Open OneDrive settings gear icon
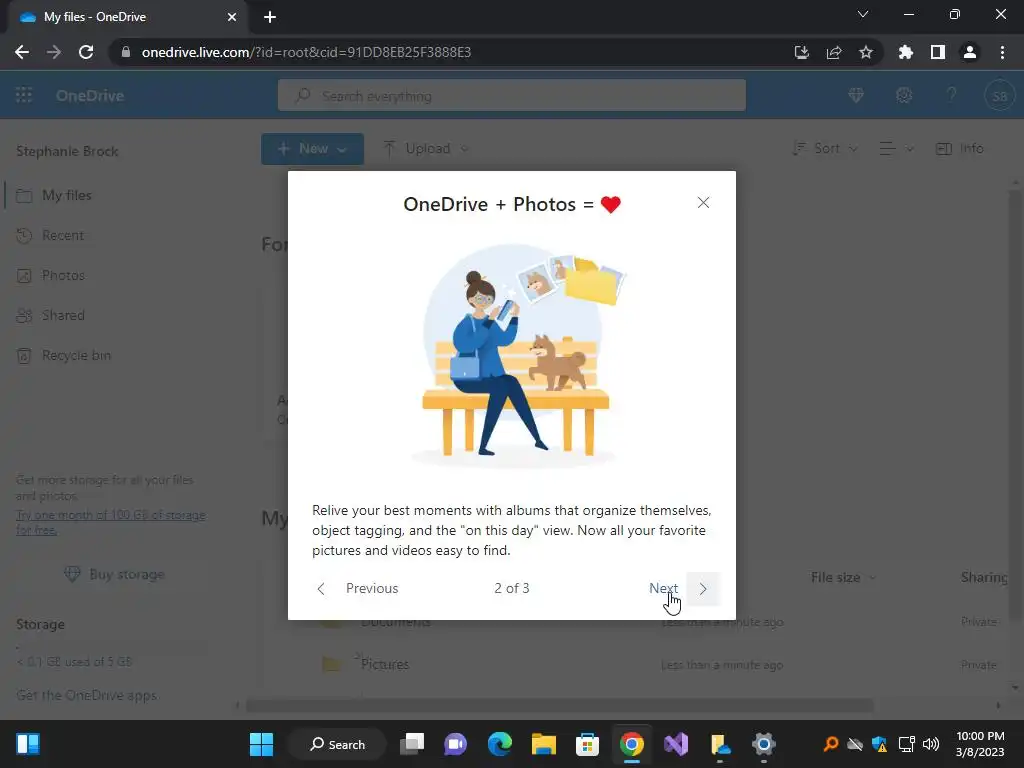This screenshot has height=768, width=1024. (x=904, y=95)
